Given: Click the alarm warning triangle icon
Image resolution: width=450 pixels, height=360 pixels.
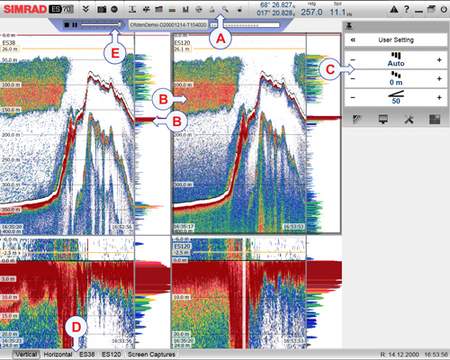Looking at the screenshot, I should click(x=394, y=9).
